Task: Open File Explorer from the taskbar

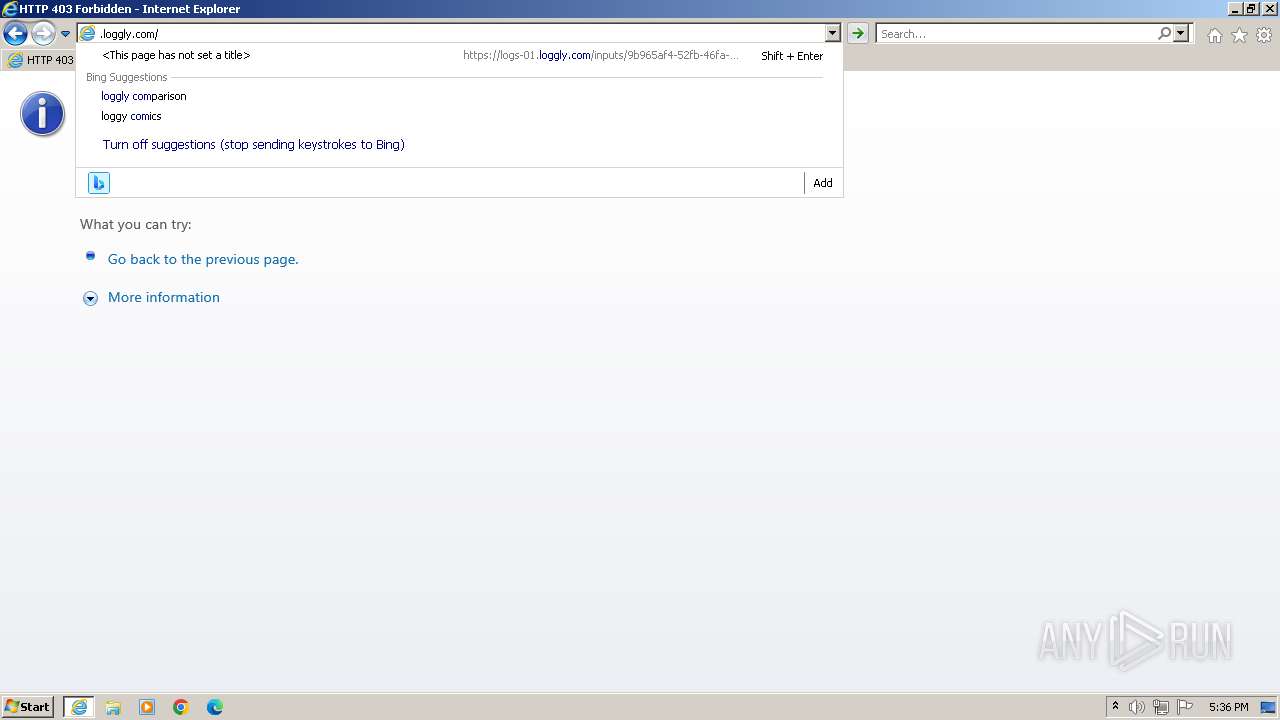Action: 113,707
